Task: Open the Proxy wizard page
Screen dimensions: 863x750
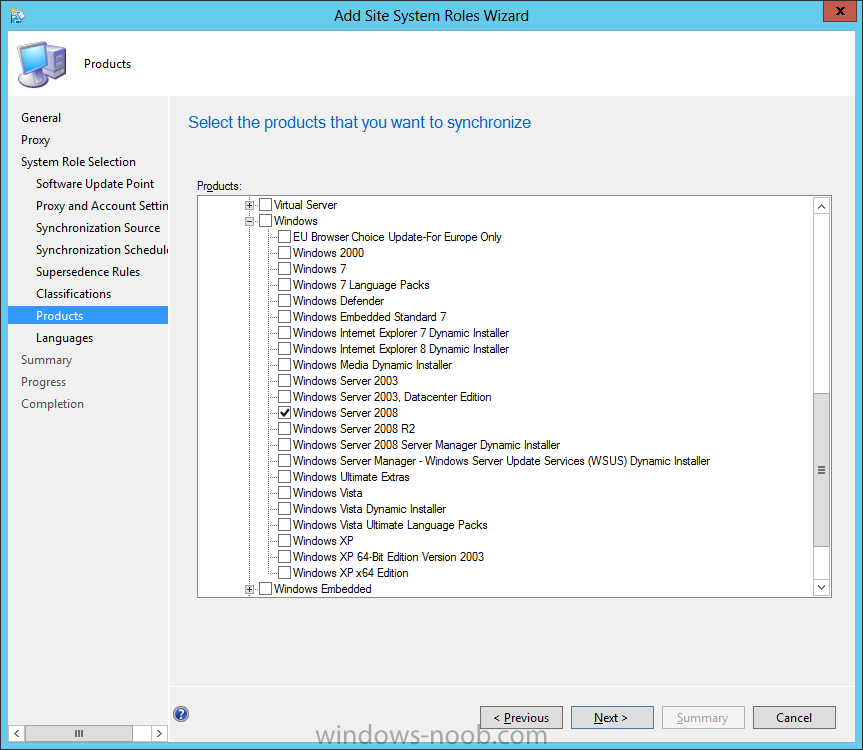Action: [x=35, y=140]
